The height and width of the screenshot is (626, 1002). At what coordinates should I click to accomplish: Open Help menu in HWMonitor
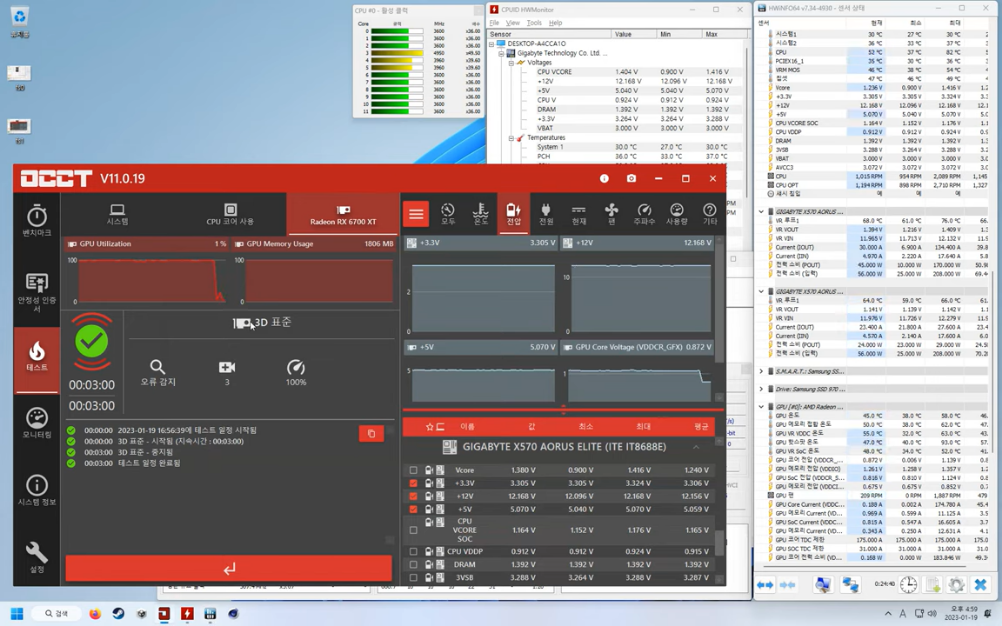[x=555, y=23]
